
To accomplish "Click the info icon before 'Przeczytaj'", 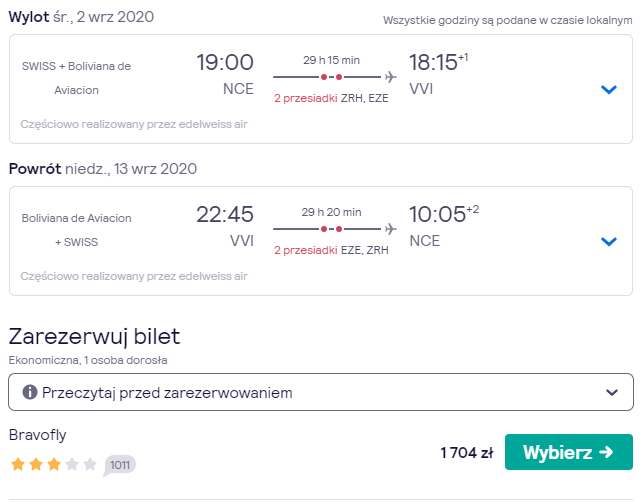I will coord(30,392).
